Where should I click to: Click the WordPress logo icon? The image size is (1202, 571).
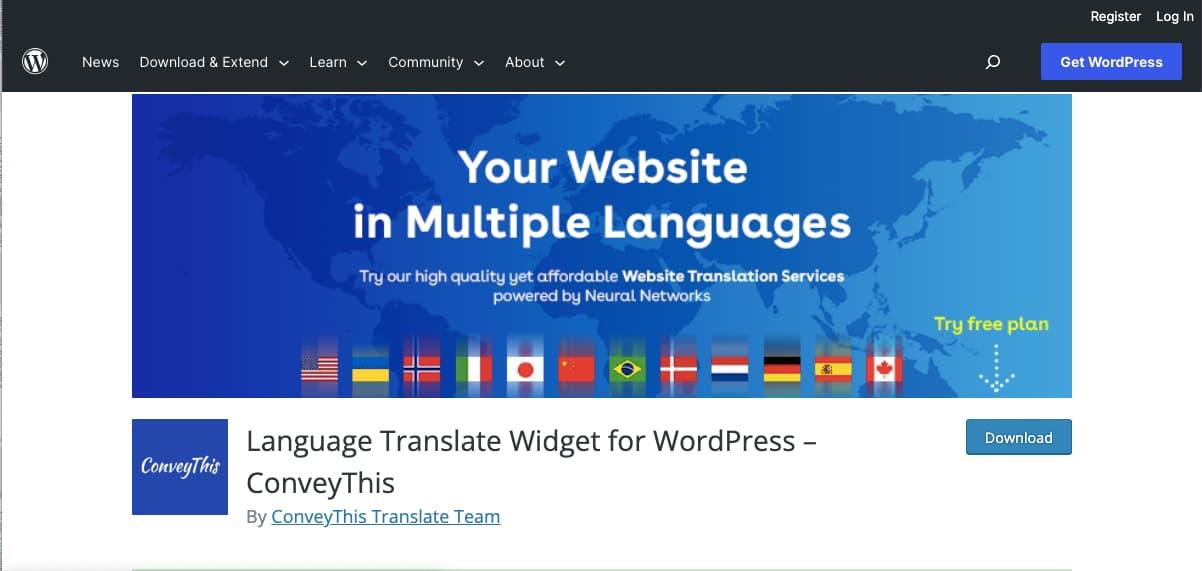click(x=35, y=62)
